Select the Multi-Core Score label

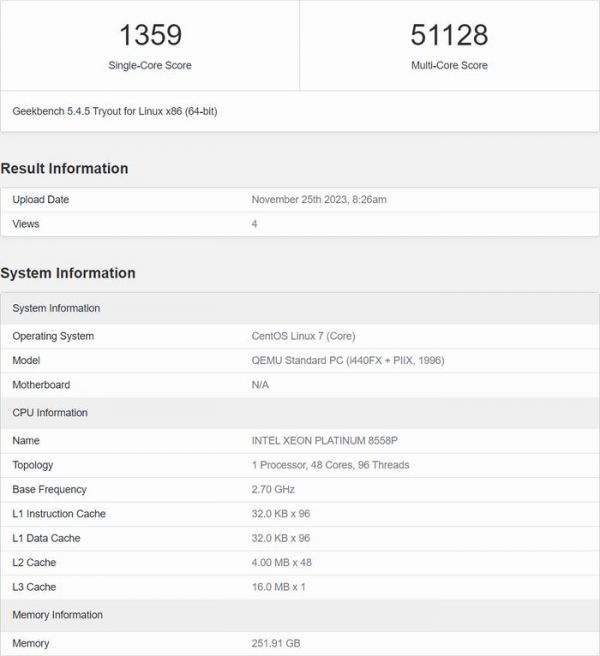(x=449, y=66)
